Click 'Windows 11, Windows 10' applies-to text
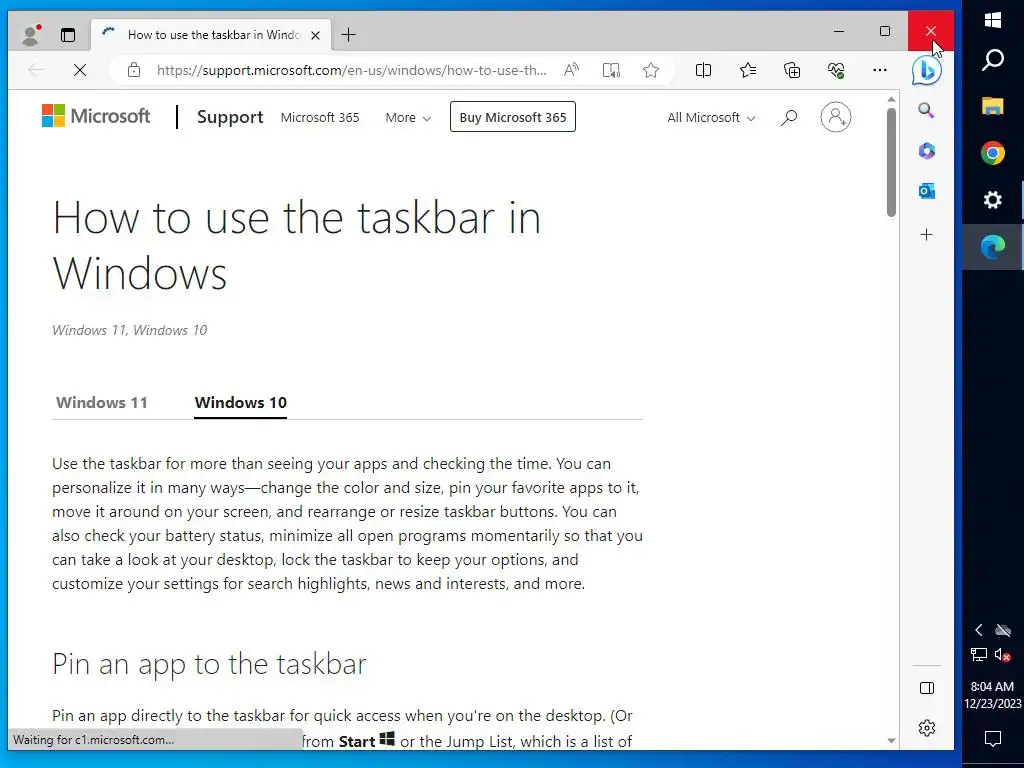 [x=129, y=330]
